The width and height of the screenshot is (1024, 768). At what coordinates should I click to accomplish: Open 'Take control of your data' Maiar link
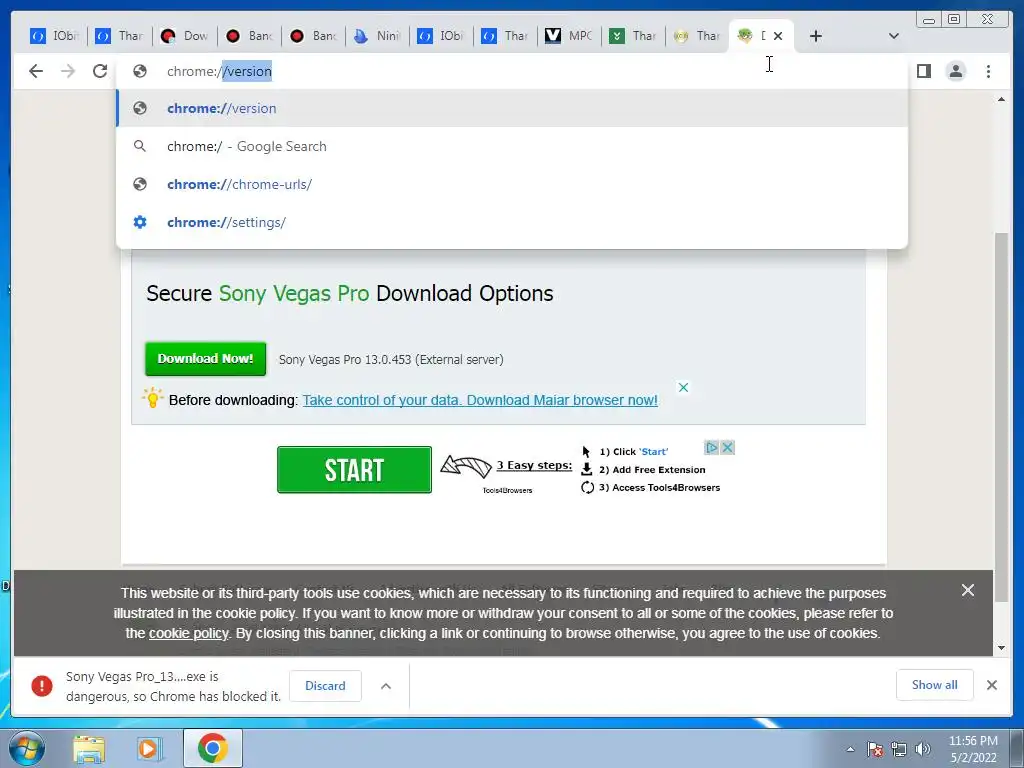(x=480, y=400)
